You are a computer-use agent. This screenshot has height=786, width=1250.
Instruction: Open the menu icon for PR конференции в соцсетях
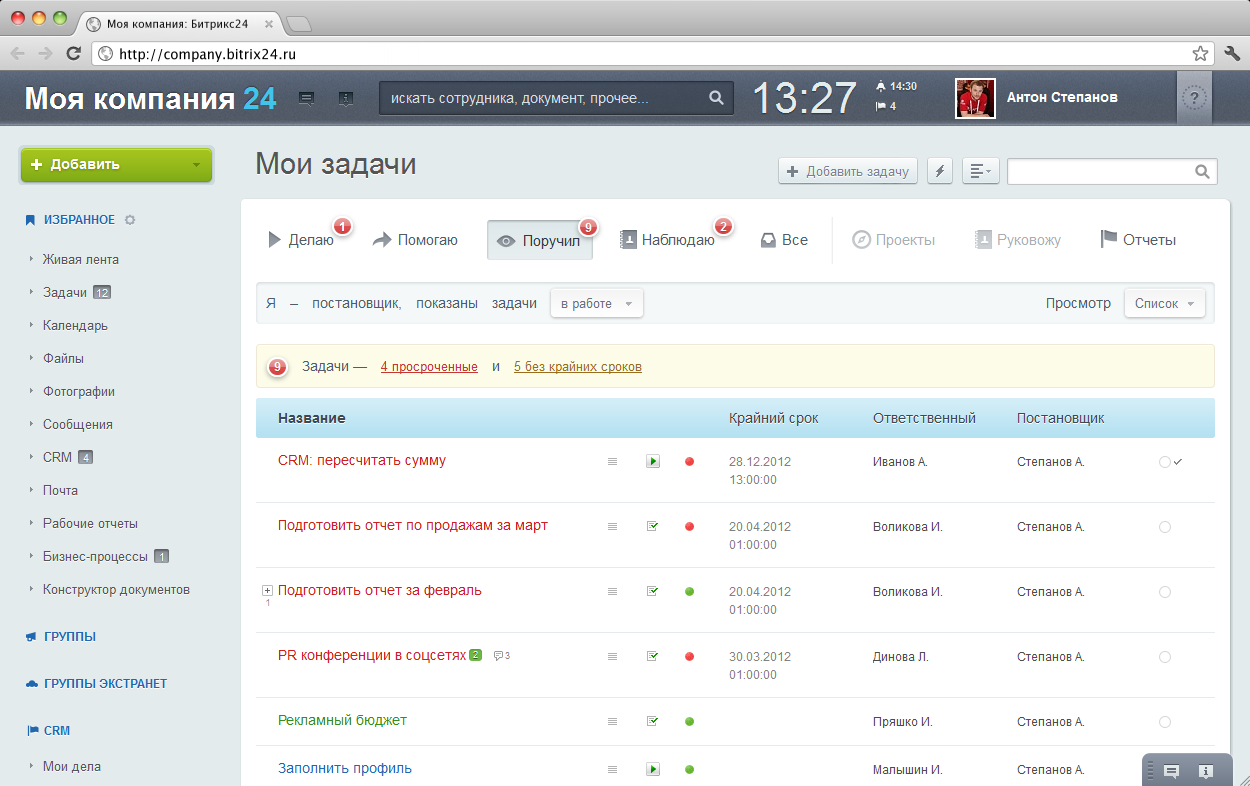pyautogui.click(x=613, y=656)
